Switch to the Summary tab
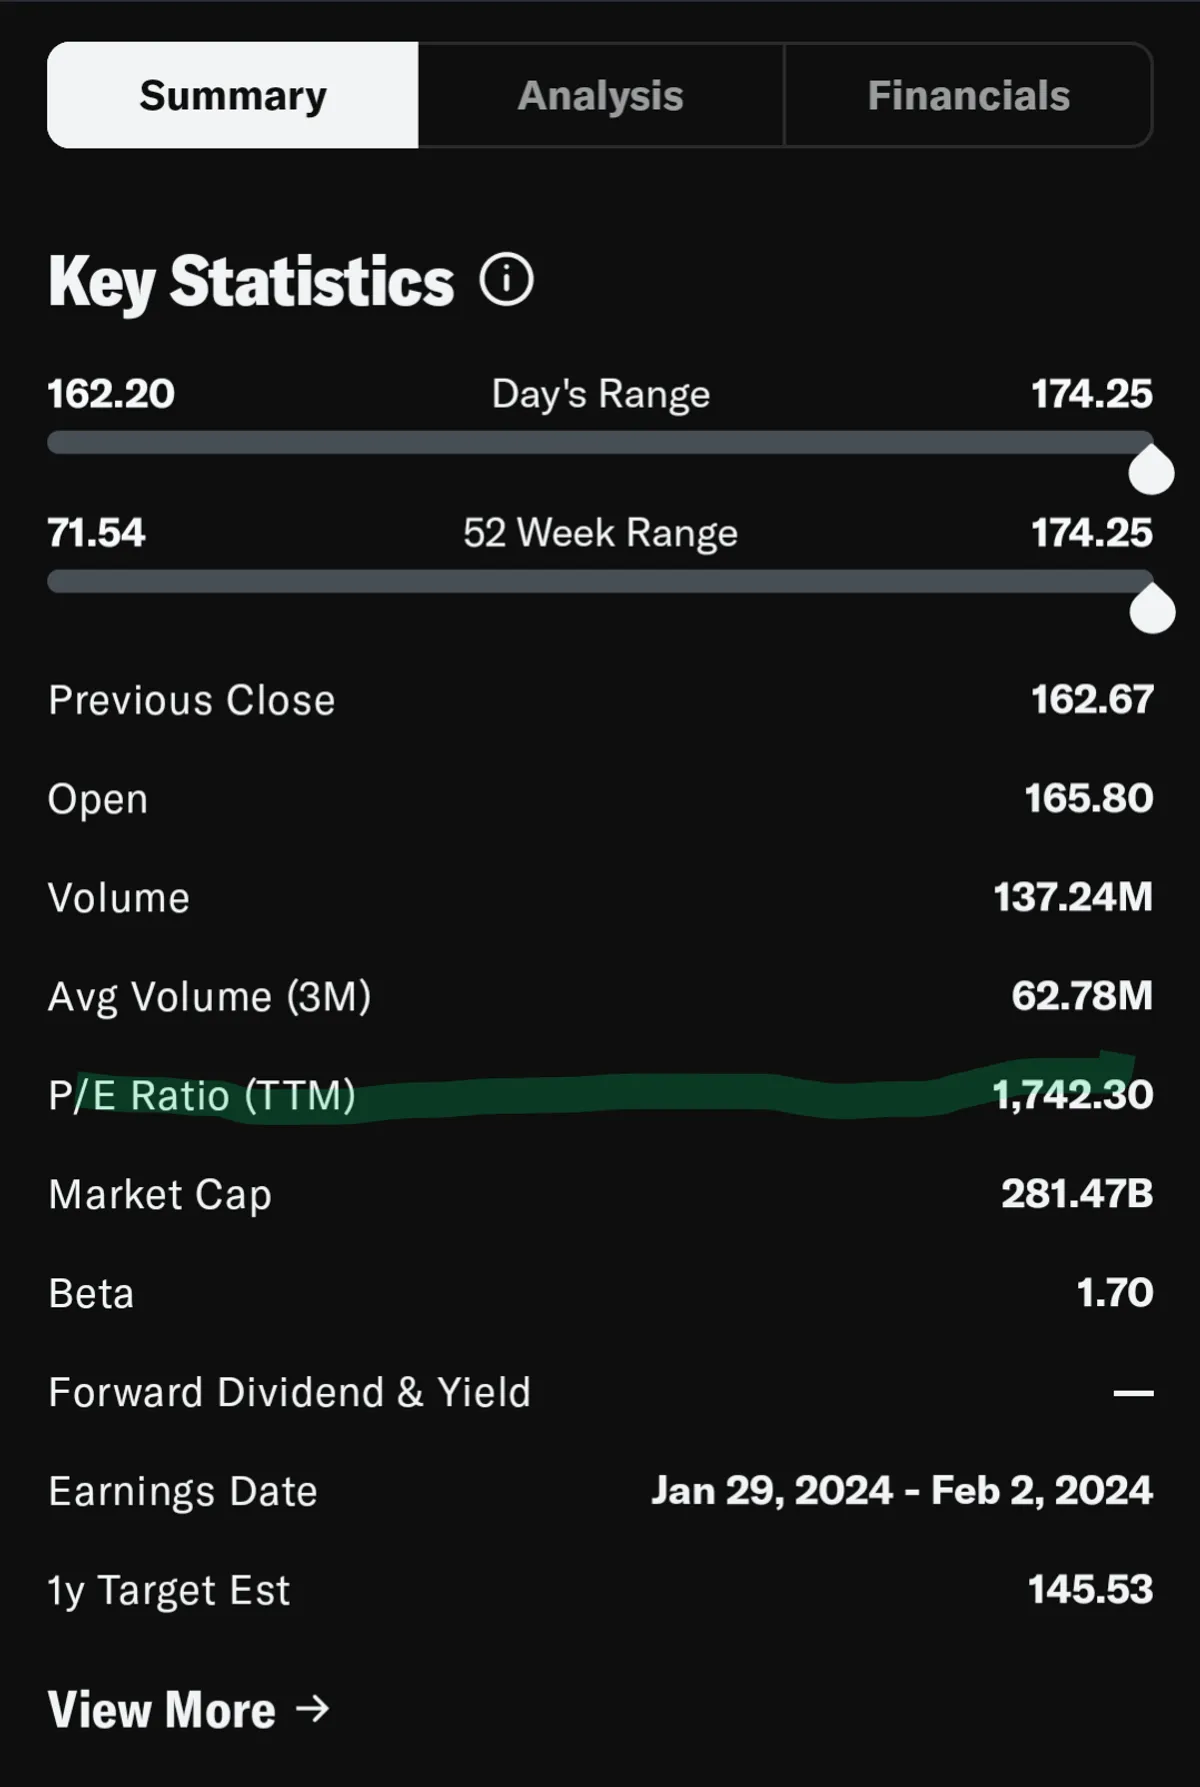 click(233, 96)
